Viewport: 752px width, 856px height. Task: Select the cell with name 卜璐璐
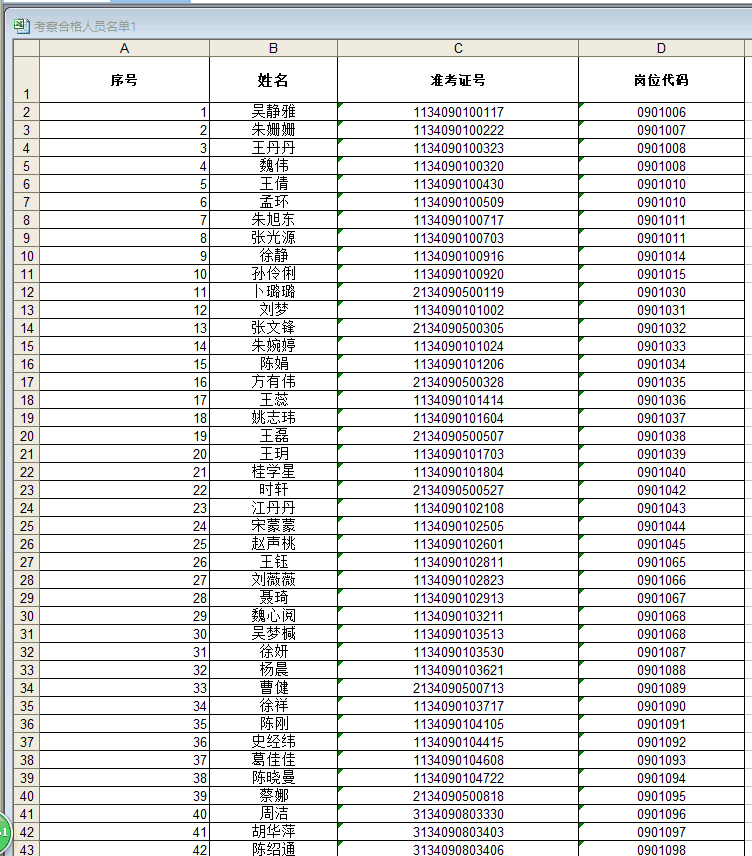coord(274,292)
